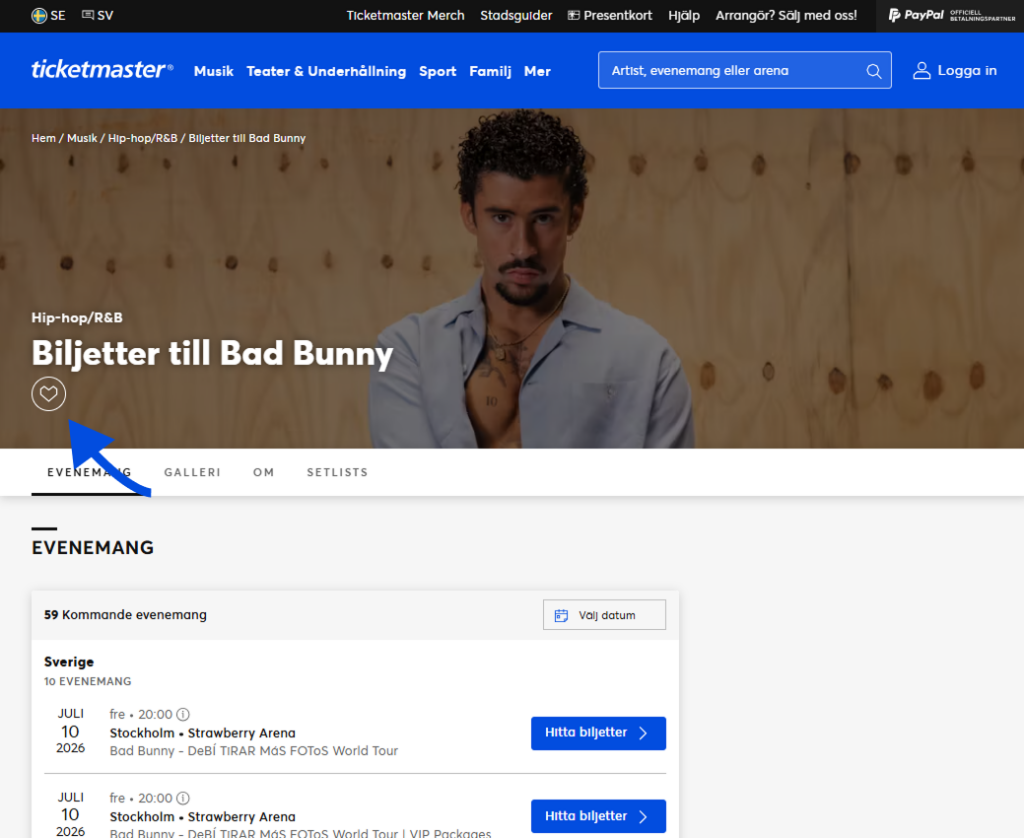Click the Stockholm • Strawberry Arena world tour title
Screen dimensions: 1024x838
click(253, 750)
